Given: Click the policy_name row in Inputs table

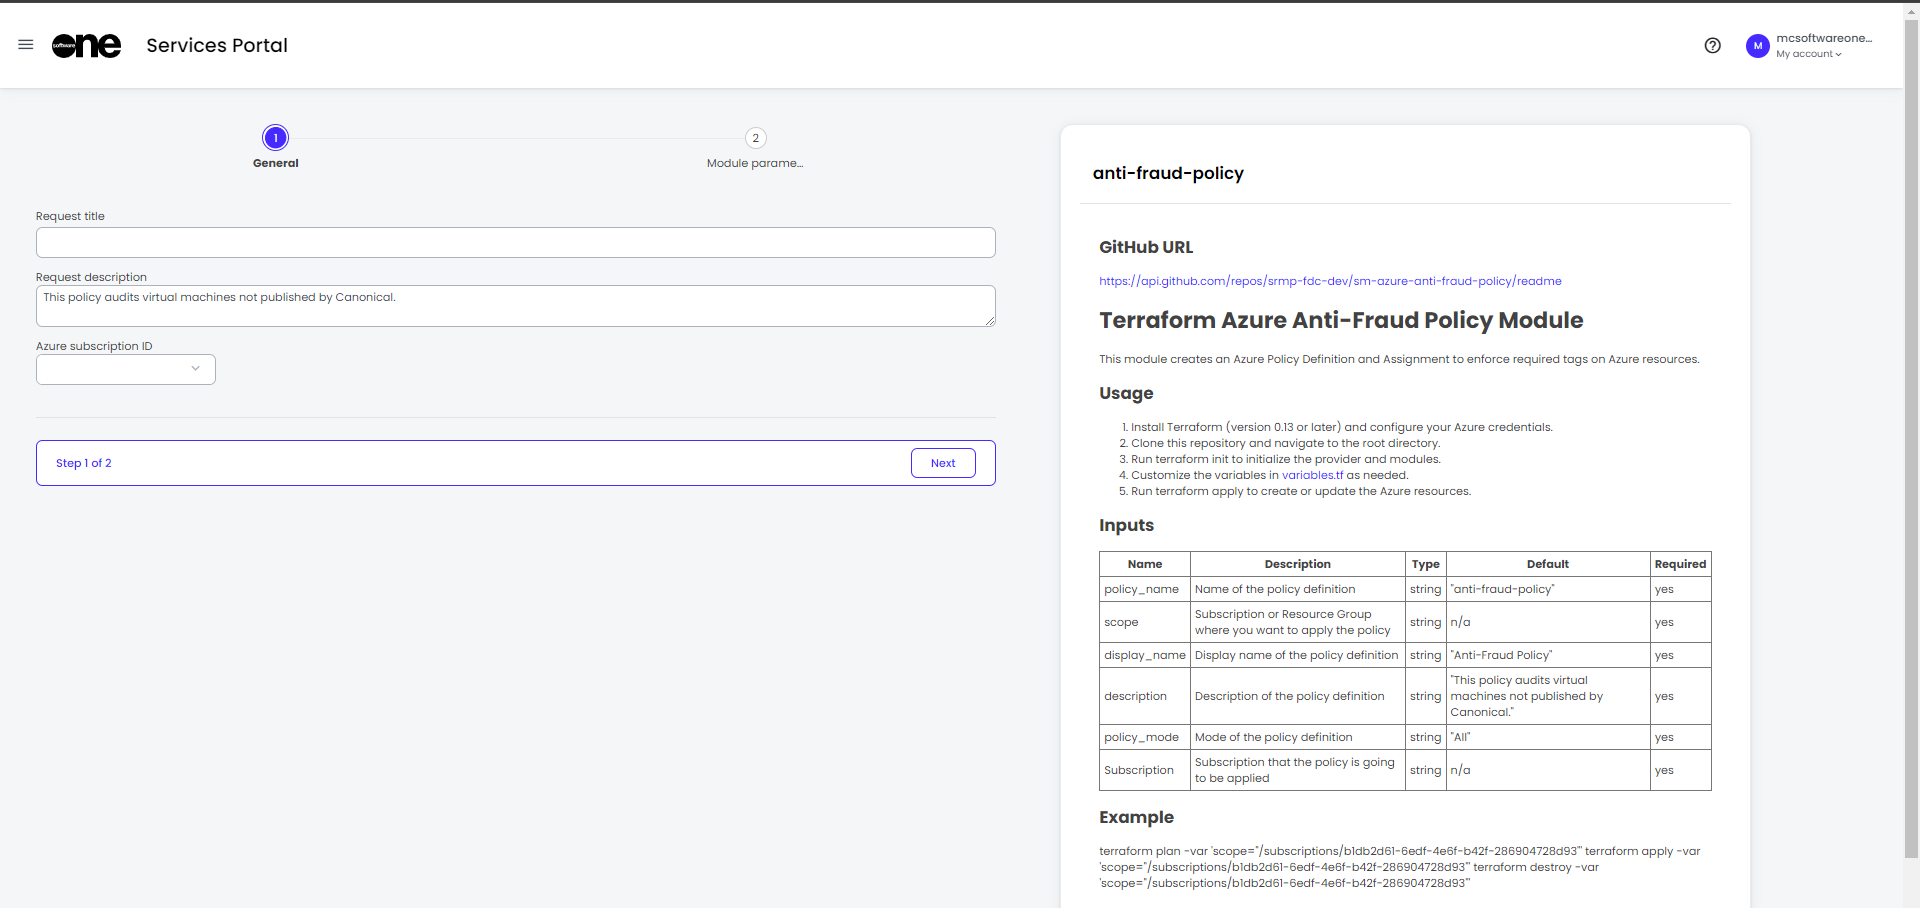Looking at the screenshot, I should click(1141, 589).
